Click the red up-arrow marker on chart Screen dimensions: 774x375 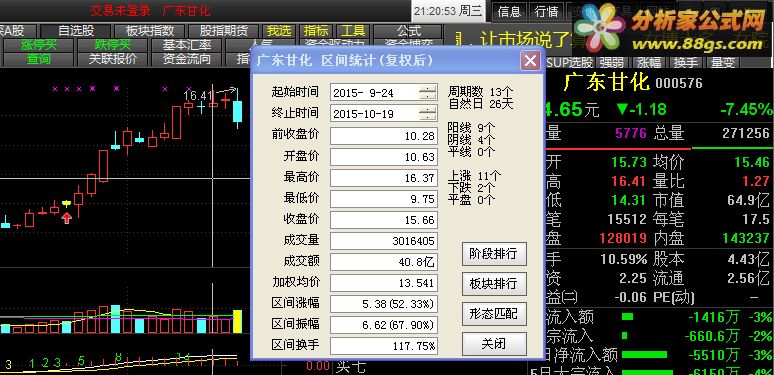click(x=67, y=218)
